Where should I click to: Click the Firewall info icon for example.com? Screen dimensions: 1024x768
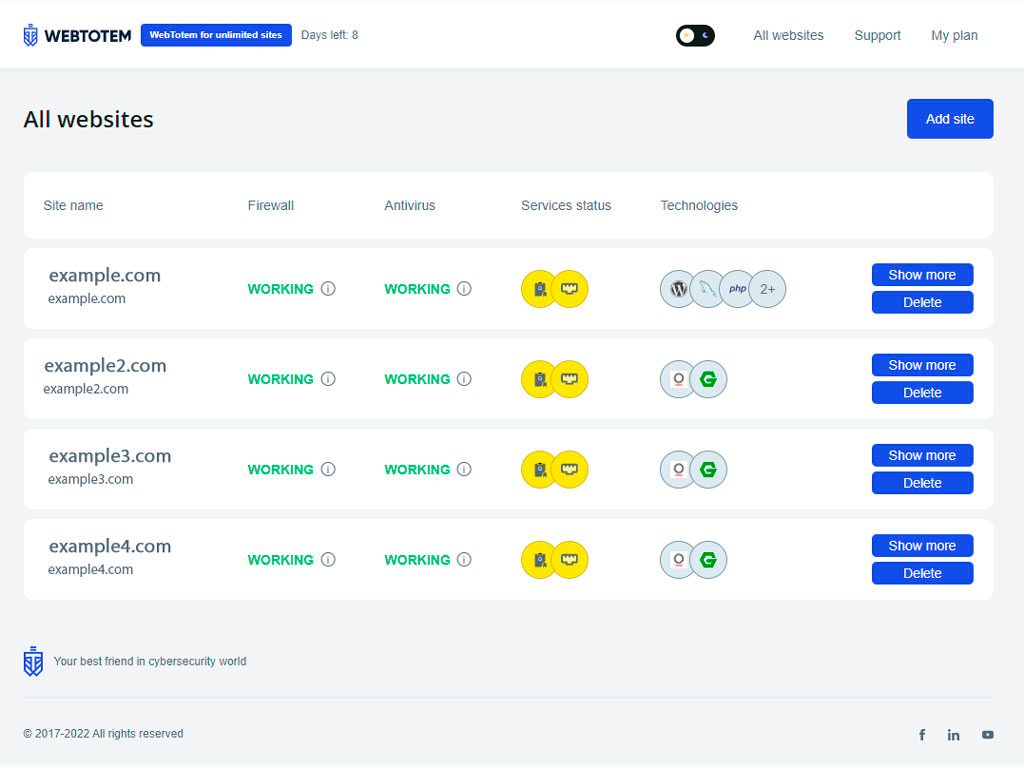[328, 289]
